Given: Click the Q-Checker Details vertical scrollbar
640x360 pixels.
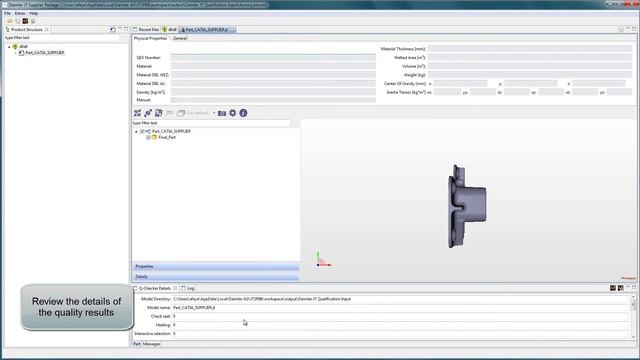Looking at the screenshot, I should (x=633, y=317).
